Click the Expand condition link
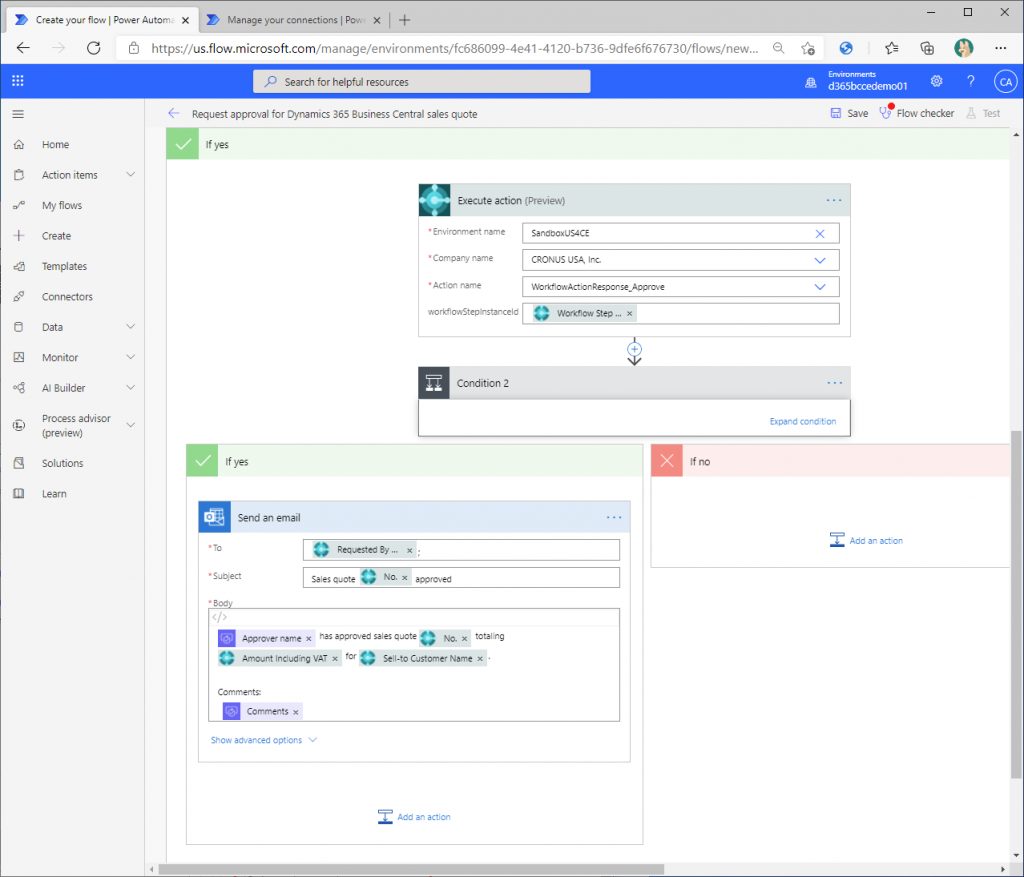The height and width of the screenshot is (877, 1024). [802, 421]
